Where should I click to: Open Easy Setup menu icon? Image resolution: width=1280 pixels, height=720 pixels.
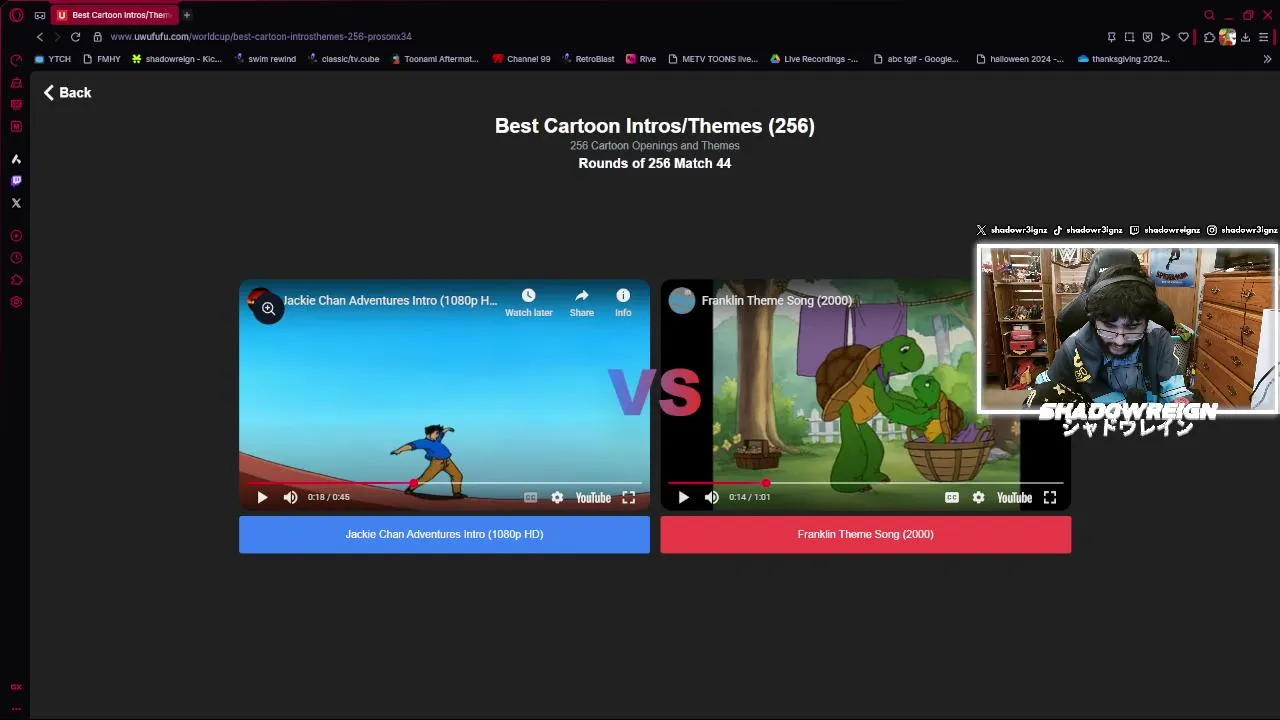pyautogui.click(x=1264, y=37)
